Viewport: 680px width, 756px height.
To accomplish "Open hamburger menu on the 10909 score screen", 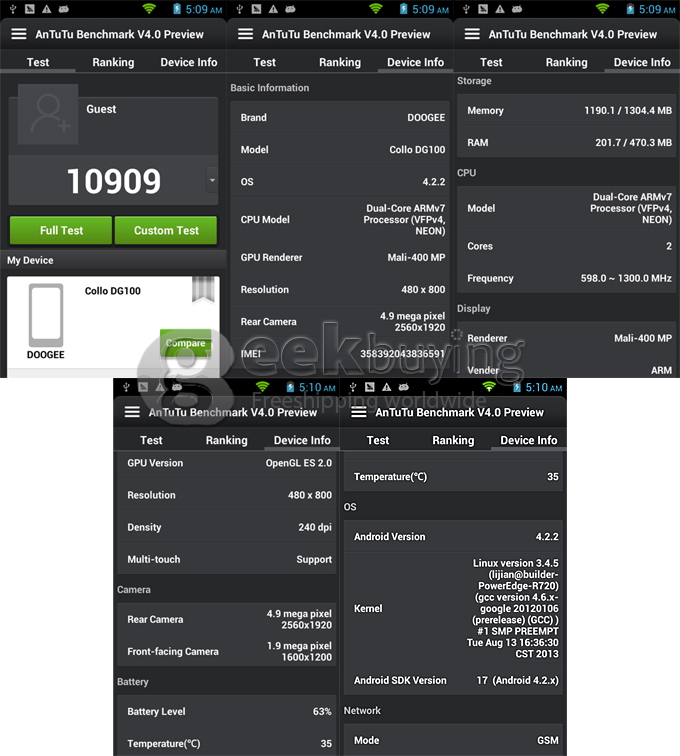I will pos(18,34).
